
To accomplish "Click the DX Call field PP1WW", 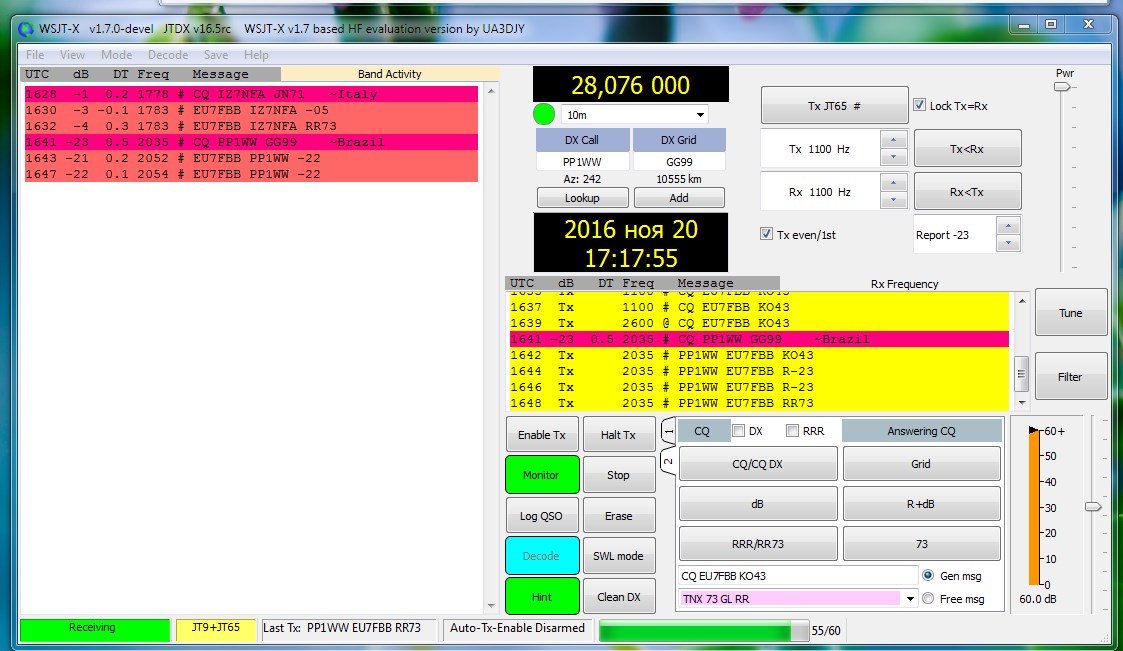I will [x=582, y=162].
